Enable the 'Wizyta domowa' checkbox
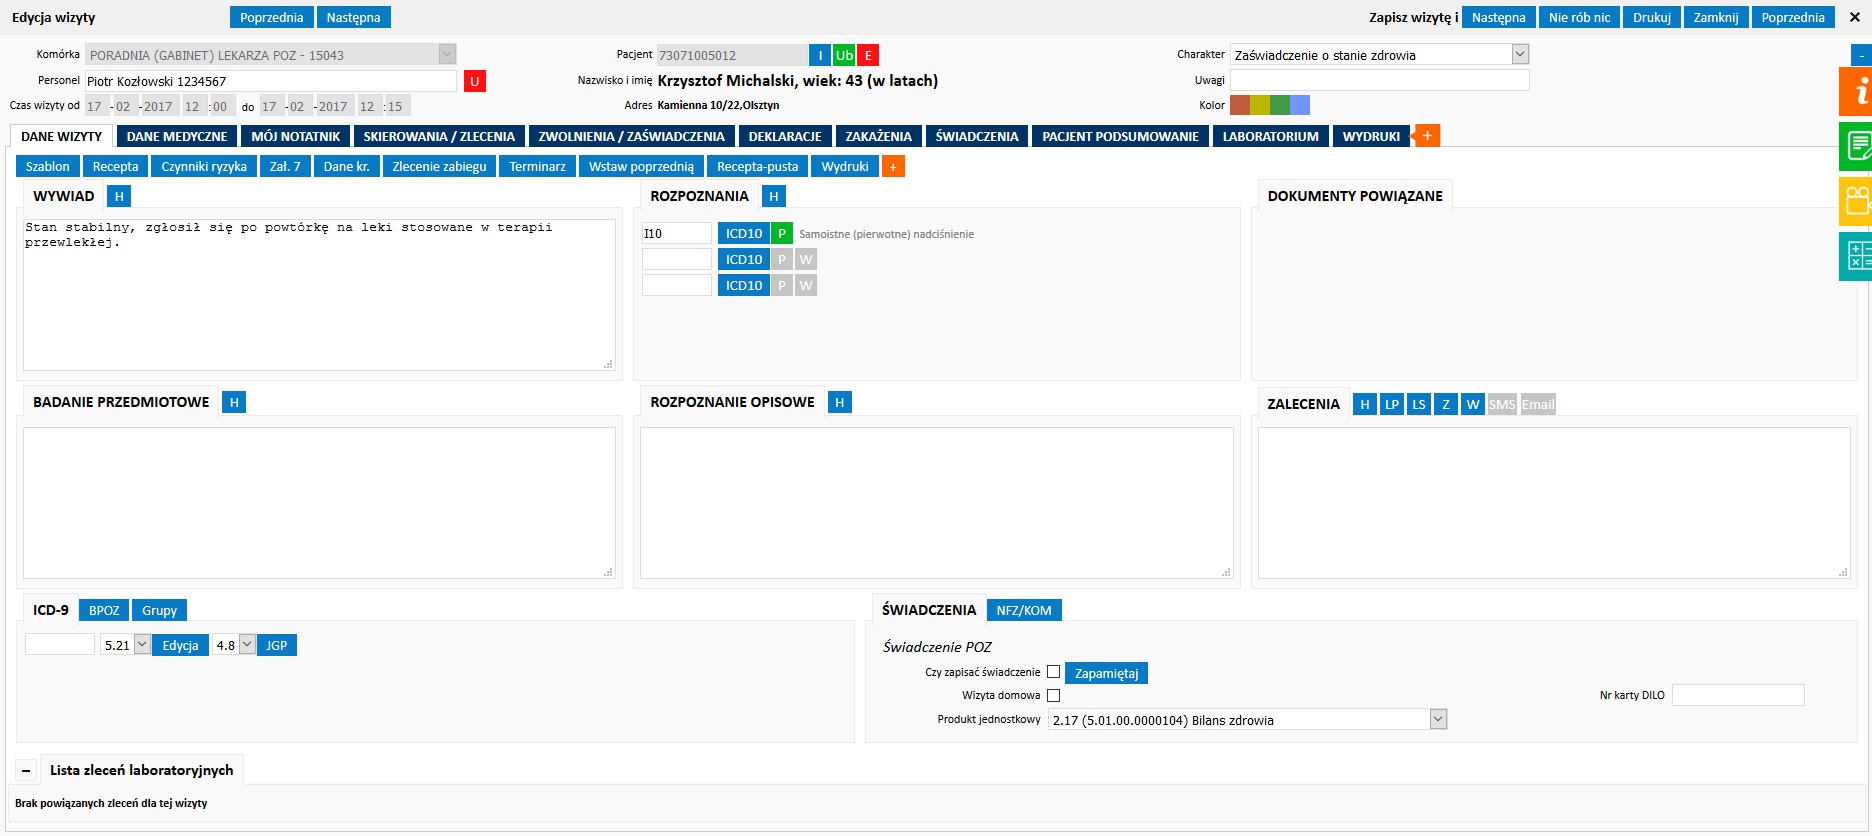The image size is (1872, 836). [x=1053, y=695]
